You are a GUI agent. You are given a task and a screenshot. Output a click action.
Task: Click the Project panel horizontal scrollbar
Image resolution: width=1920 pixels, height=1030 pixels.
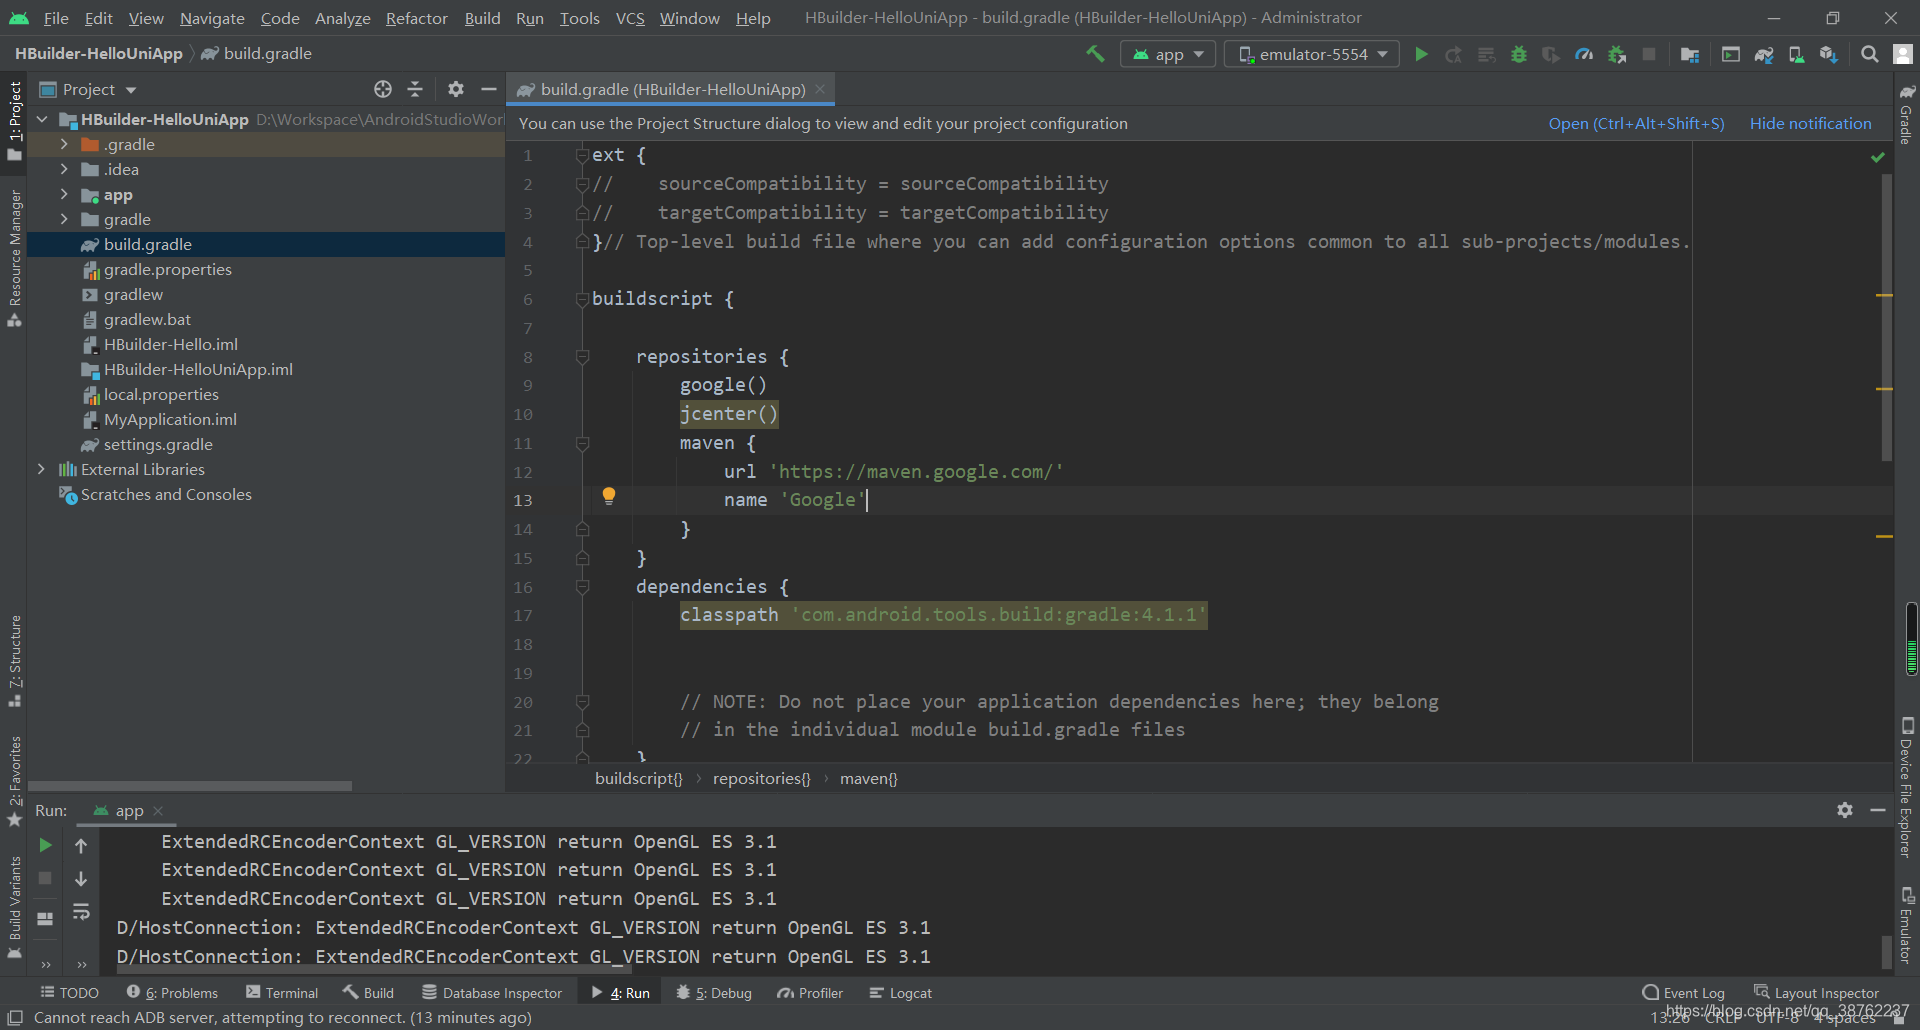pos(190,786)
